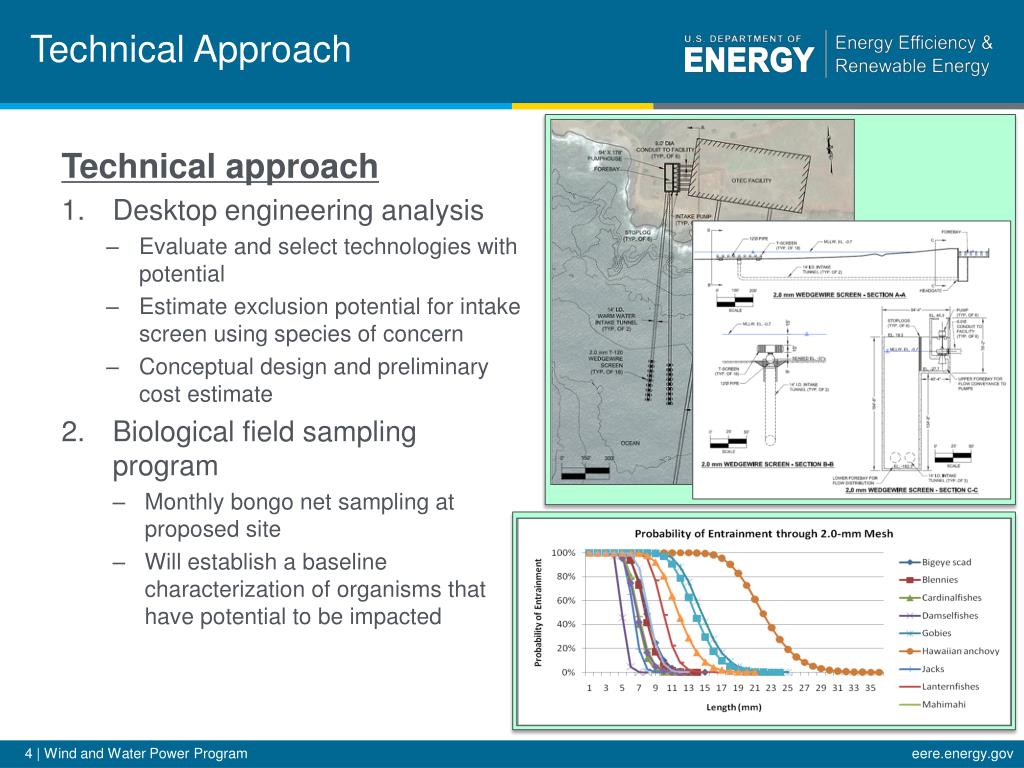Click the 'Probability of Entrainment' y-axis label
Image resolution: width=1024 pixels, height=768 pixels.
tap(538, 613)
